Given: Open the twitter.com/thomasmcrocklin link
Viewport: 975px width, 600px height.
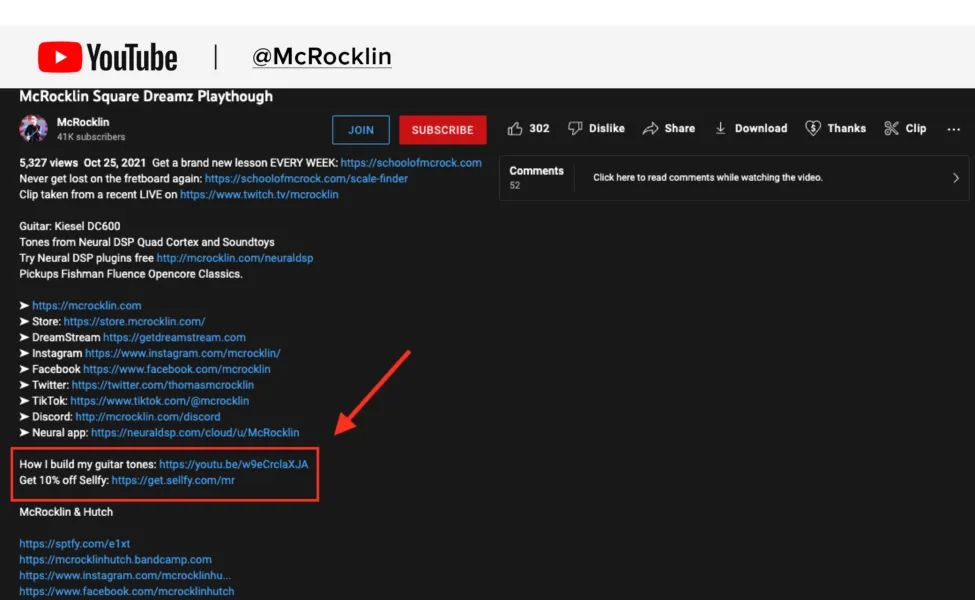Looking at the screenshot, I should [x=163, y=385].
